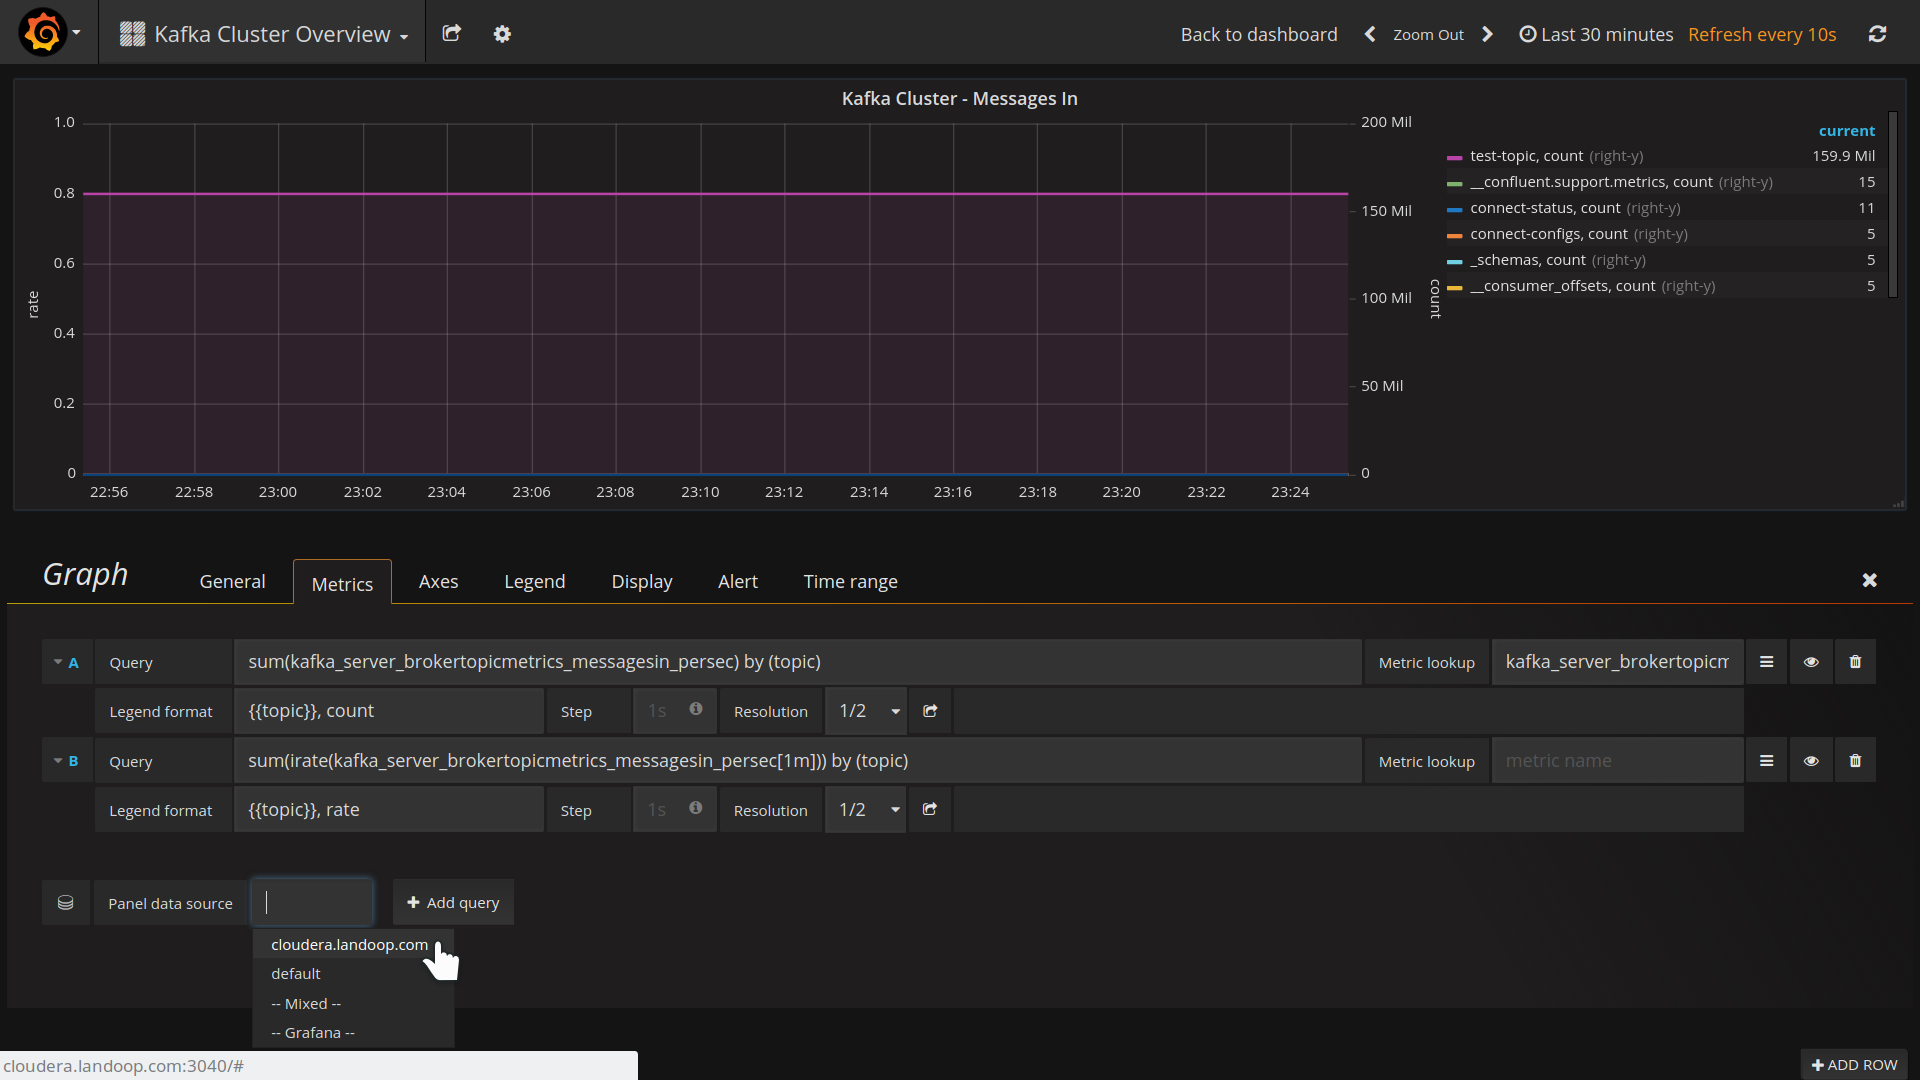The height and width of the screenshot is (1080, 1920).
Task: Delete query A with trash icon
Action: 1855,662
